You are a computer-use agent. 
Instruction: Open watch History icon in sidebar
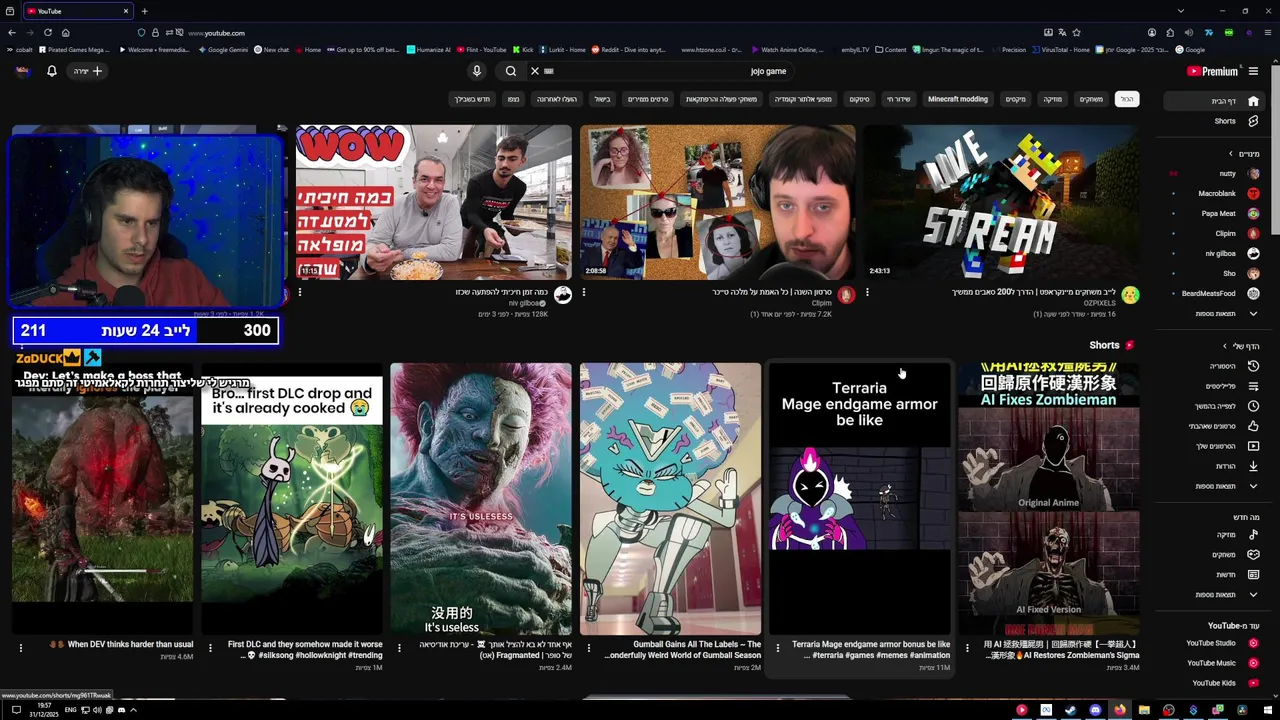1253,366
